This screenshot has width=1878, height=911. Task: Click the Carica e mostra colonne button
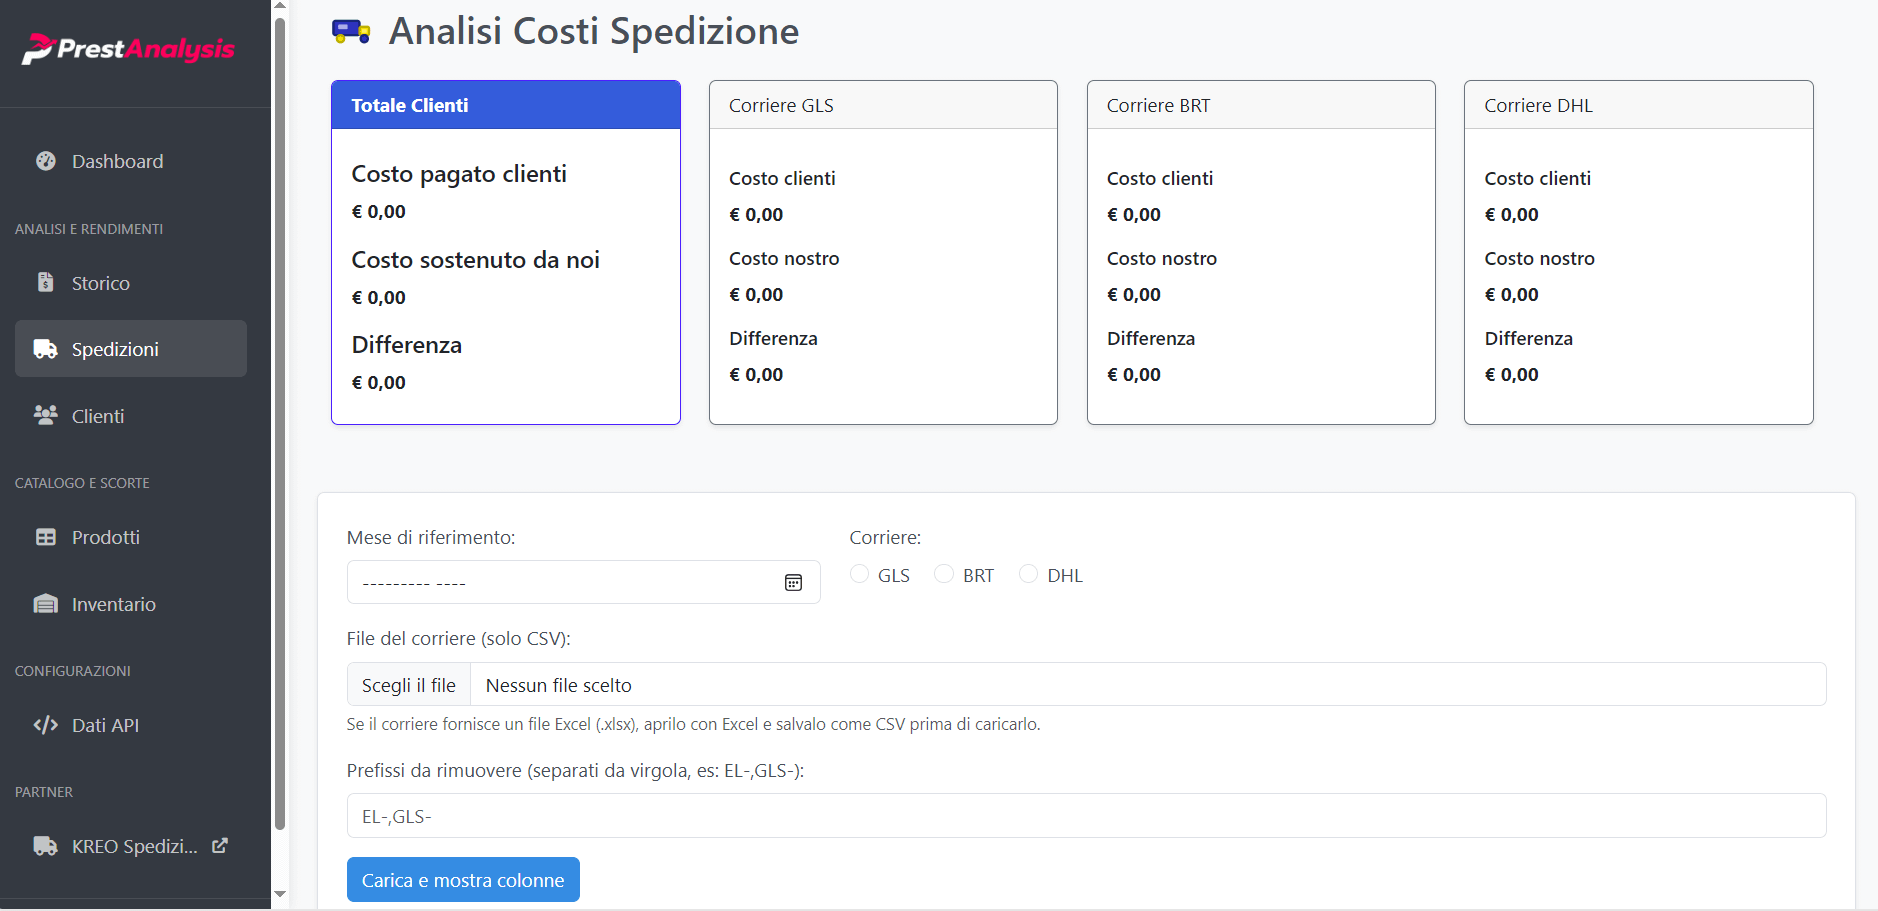tap(462, 879)
